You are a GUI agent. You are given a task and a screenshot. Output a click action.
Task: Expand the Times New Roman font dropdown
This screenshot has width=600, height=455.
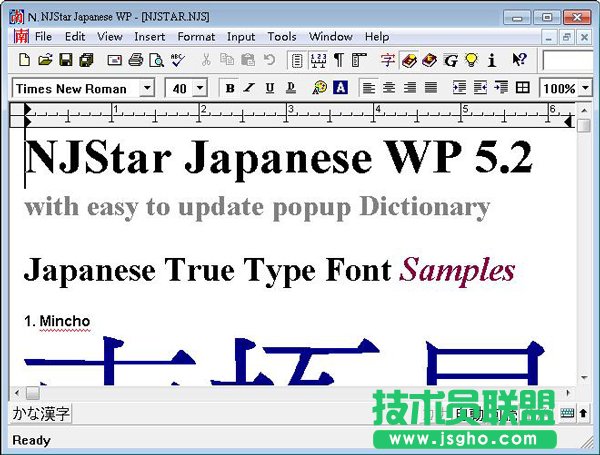(x=147, y=88)
